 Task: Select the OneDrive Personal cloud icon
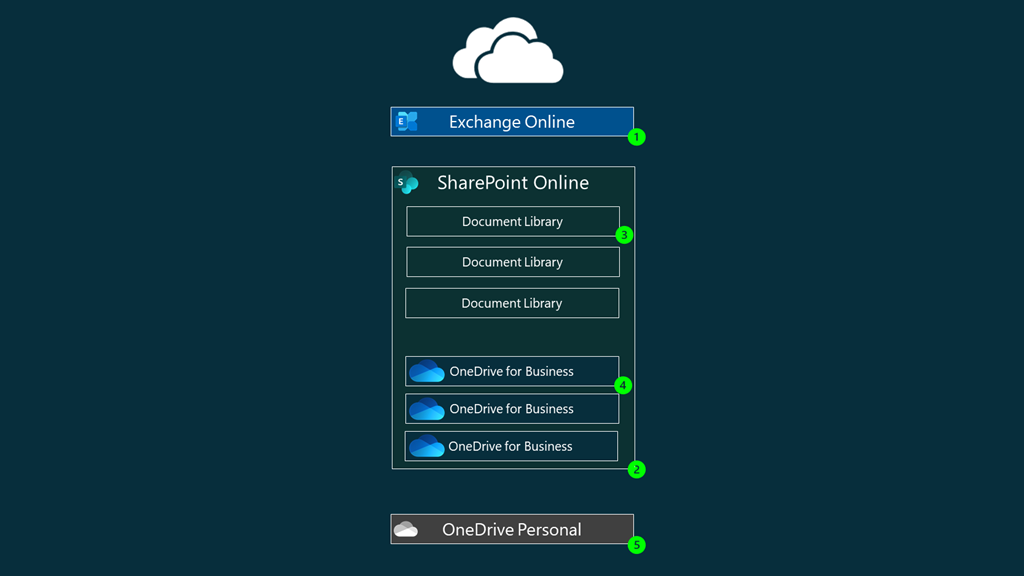[x=406, y=529]
